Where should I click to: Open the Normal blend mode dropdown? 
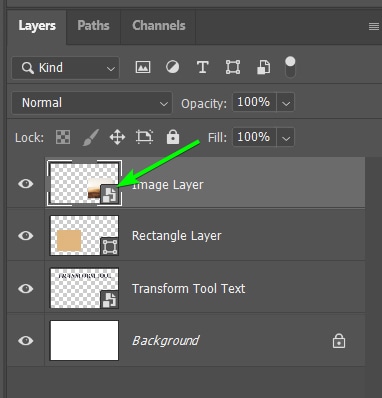click(92, 103)
